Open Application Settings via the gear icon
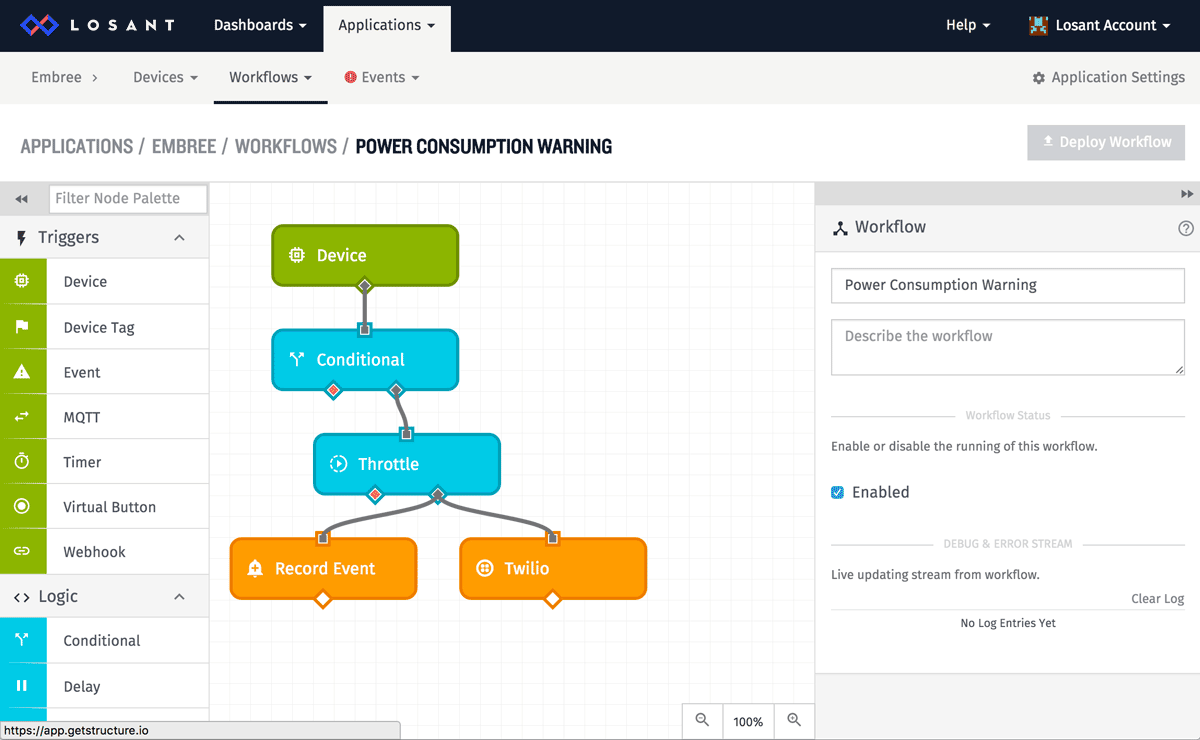The image size is (1200, 740). click(1041, 77)
